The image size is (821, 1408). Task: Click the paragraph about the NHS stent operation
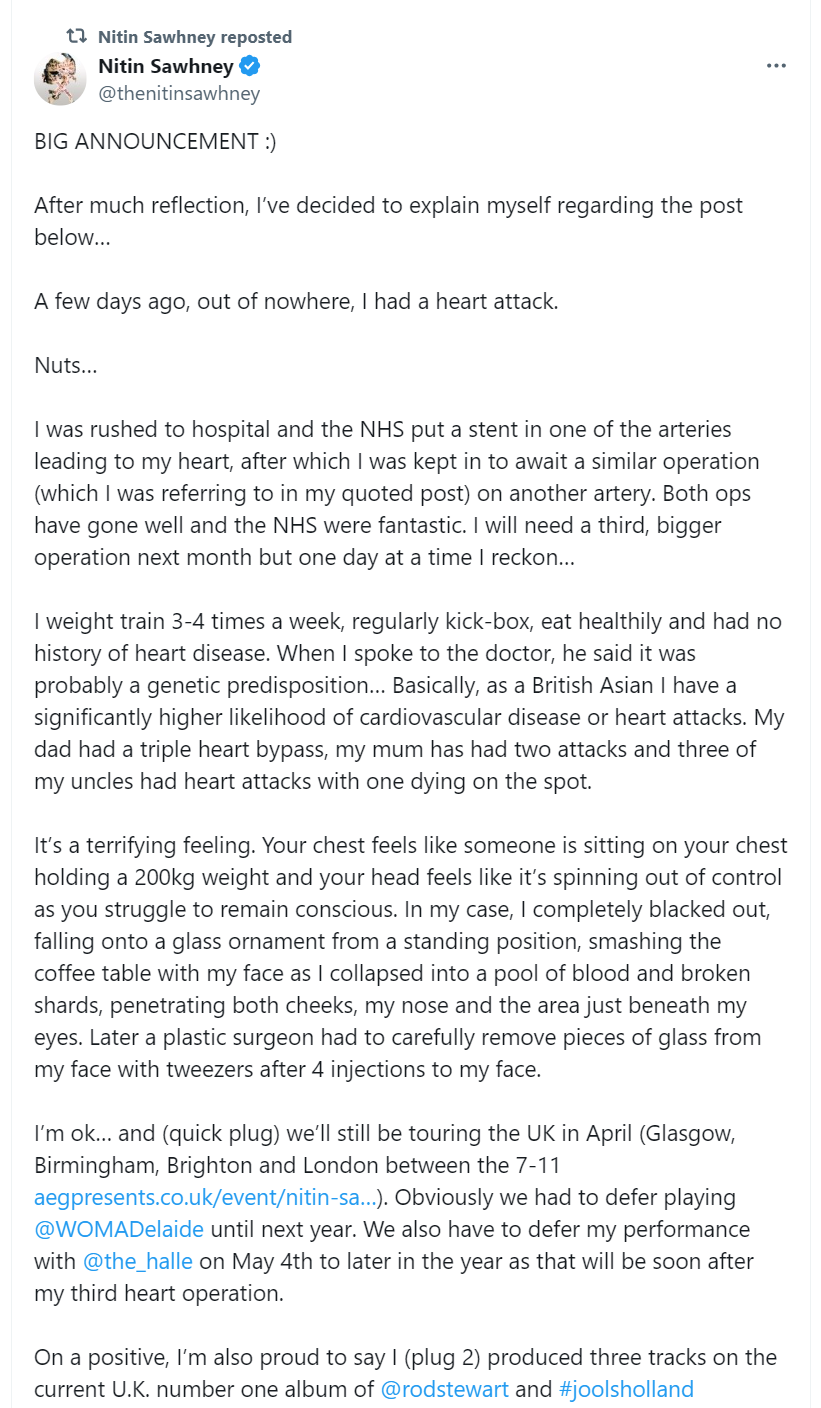tap(397, 493)
